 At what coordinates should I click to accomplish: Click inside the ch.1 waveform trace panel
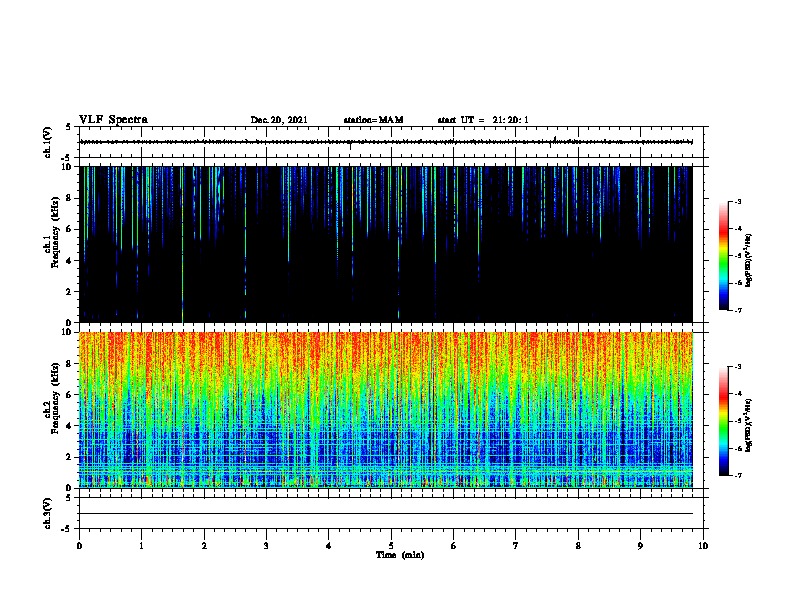pyautogui.click(x=391, y=142)
